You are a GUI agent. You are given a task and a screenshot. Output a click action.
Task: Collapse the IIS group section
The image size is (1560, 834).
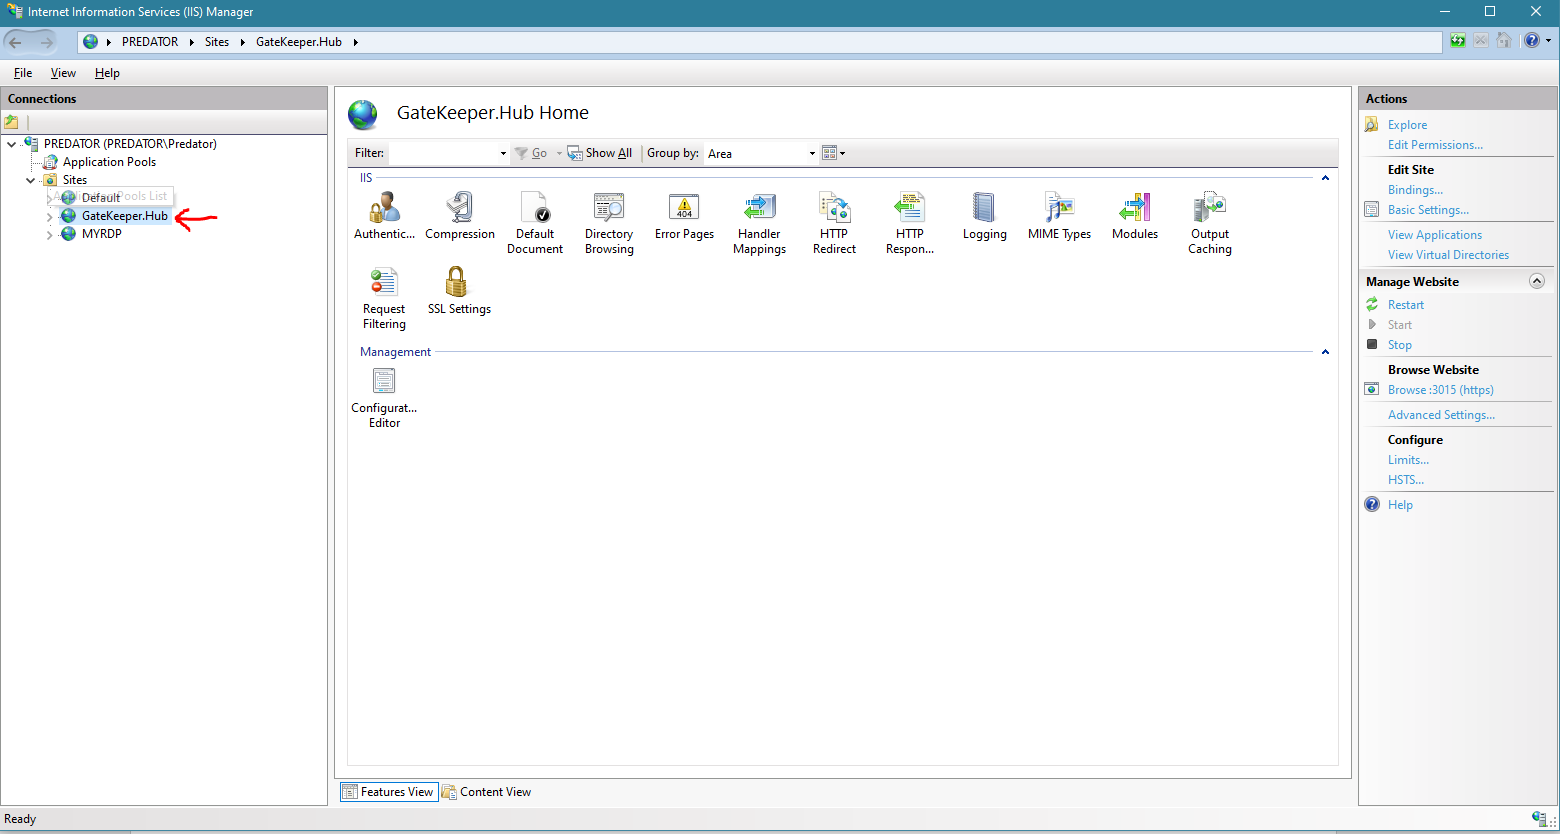(x=1325, y=178)
